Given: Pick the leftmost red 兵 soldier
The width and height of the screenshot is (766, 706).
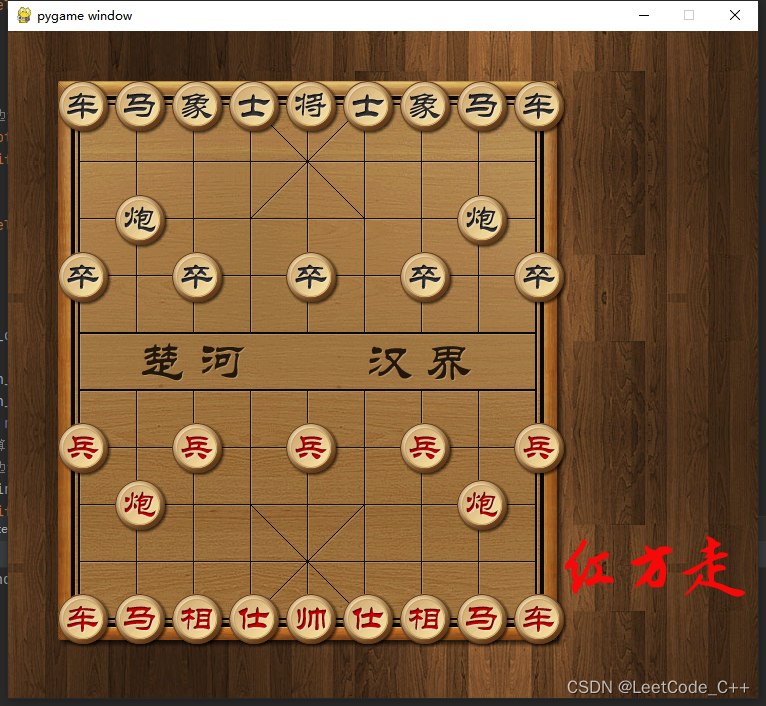Looking at the screenshot, I should 83,448.
